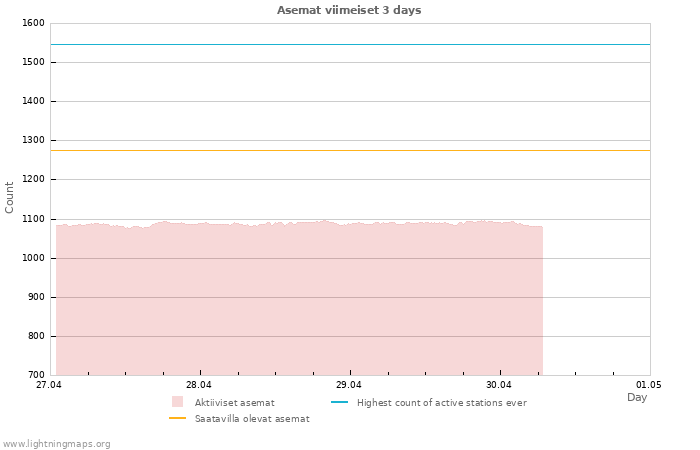The image size is (700, 450).
Task: Select the Count y-axis label
Action: tap(10, 197)
